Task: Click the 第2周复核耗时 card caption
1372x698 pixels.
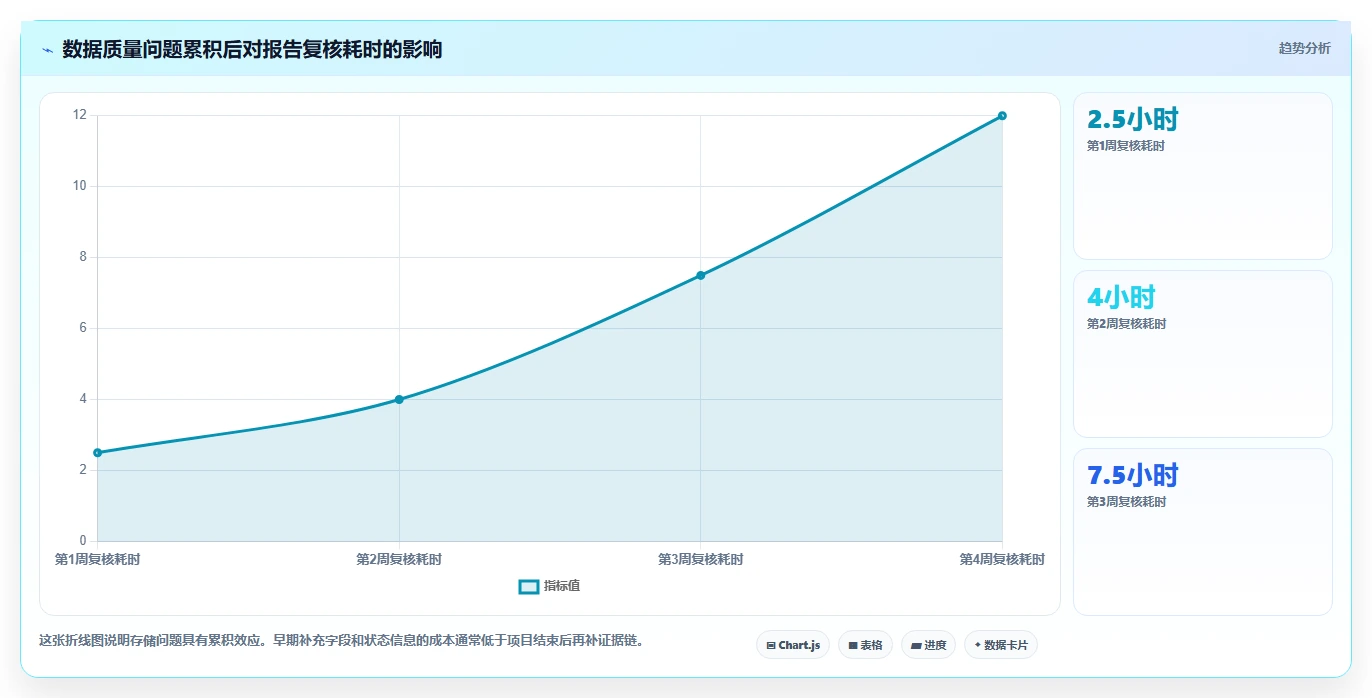Action: tap(1126, 324)
